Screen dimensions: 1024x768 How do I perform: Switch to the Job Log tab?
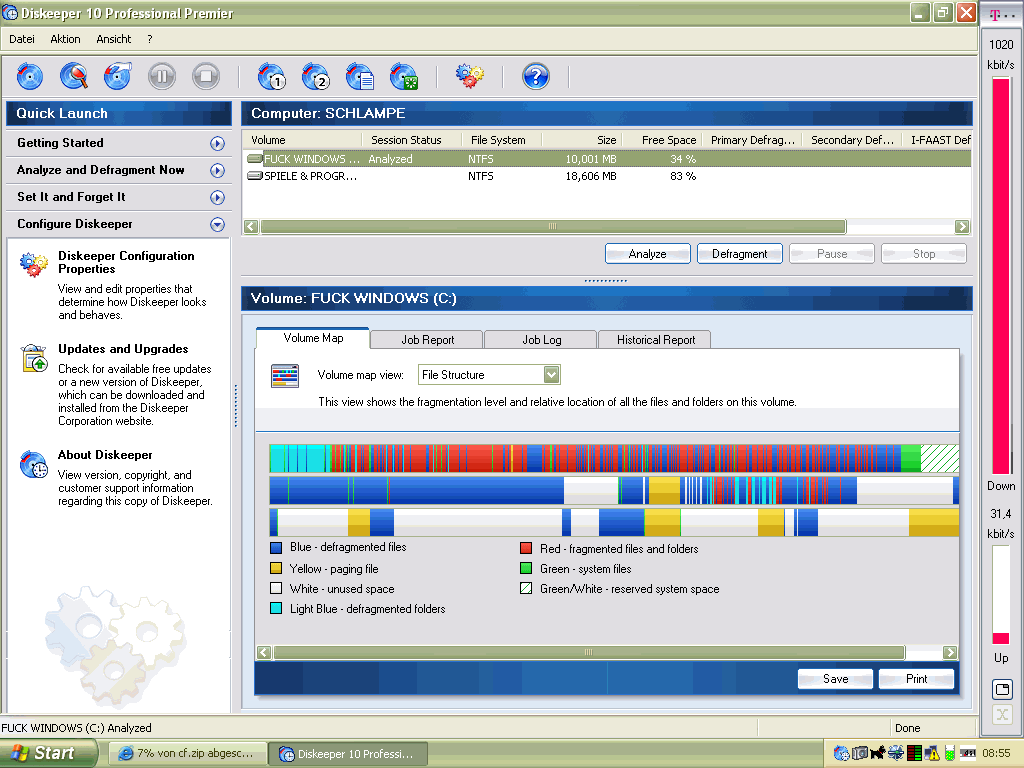coord(541,340)
